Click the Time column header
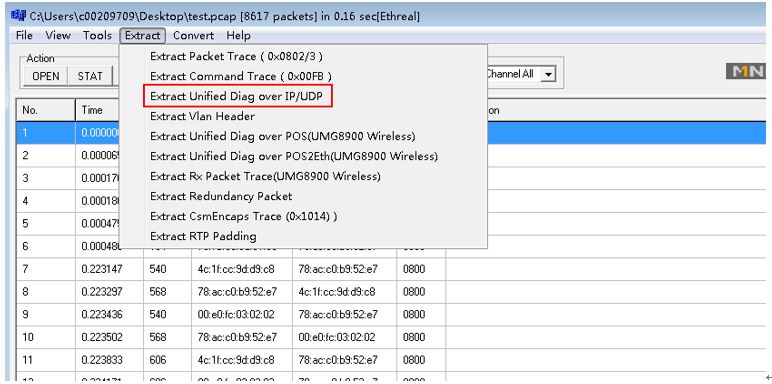The width and height of the screenshot is (772, 384). point(97,110)
